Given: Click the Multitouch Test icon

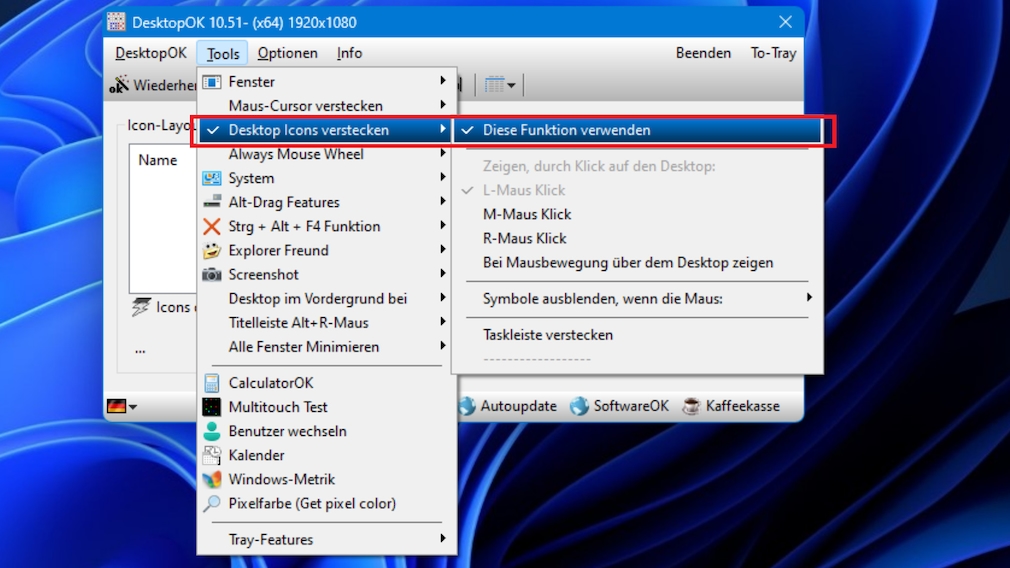Looking at the screenshot, I should (211, 407).
